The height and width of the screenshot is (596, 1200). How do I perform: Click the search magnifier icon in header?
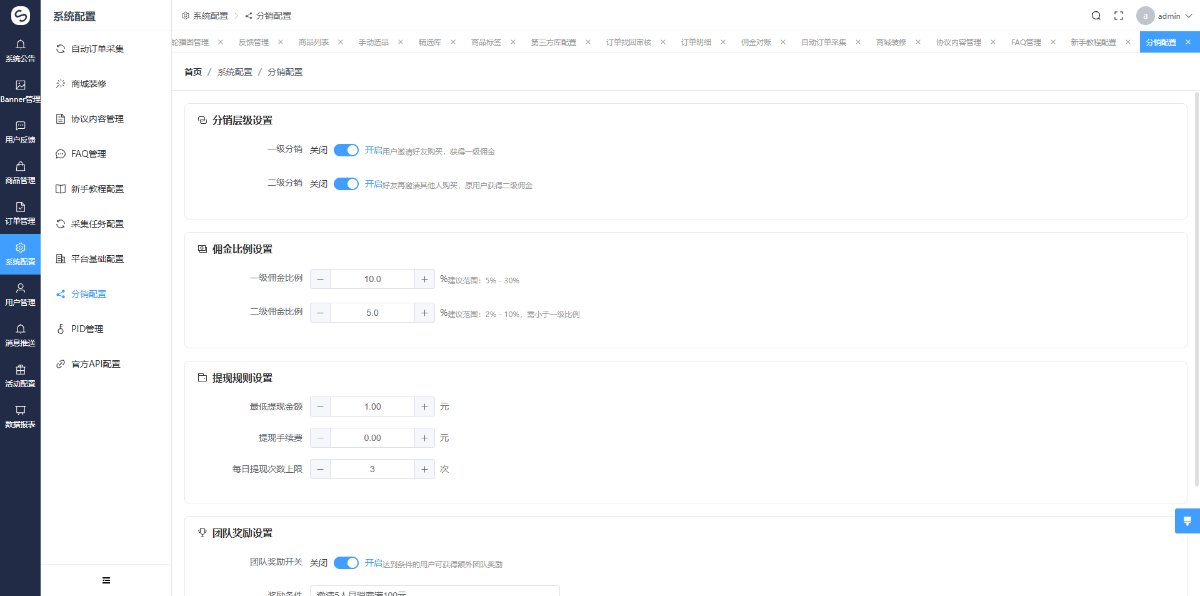click(1096, 15)
